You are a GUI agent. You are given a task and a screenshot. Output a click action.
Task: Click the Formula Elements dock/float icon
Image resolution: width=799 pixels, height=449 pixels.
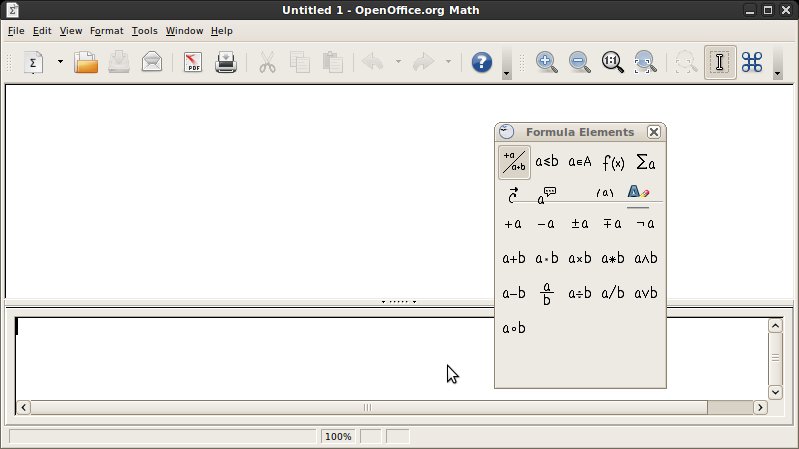click(506, 131)
